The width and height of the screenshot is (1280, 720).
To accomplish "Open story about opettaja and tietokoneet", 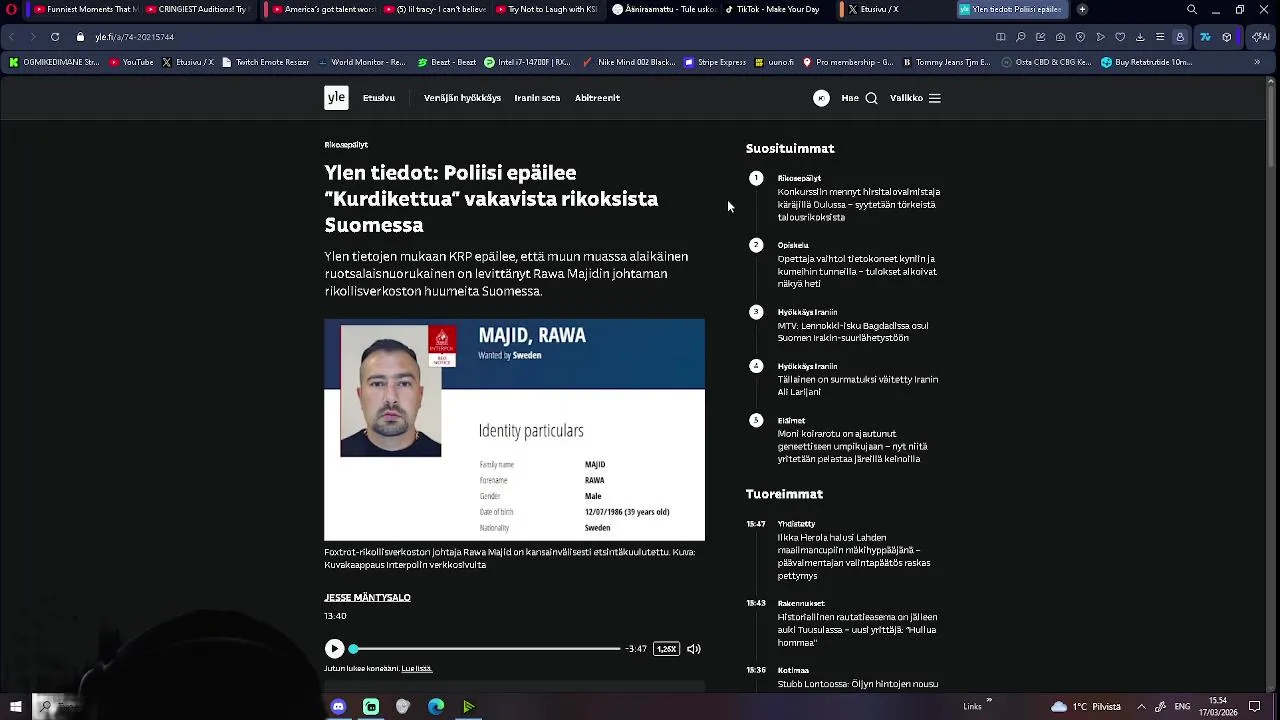I will pyautogui.click(x=857, y=271).
